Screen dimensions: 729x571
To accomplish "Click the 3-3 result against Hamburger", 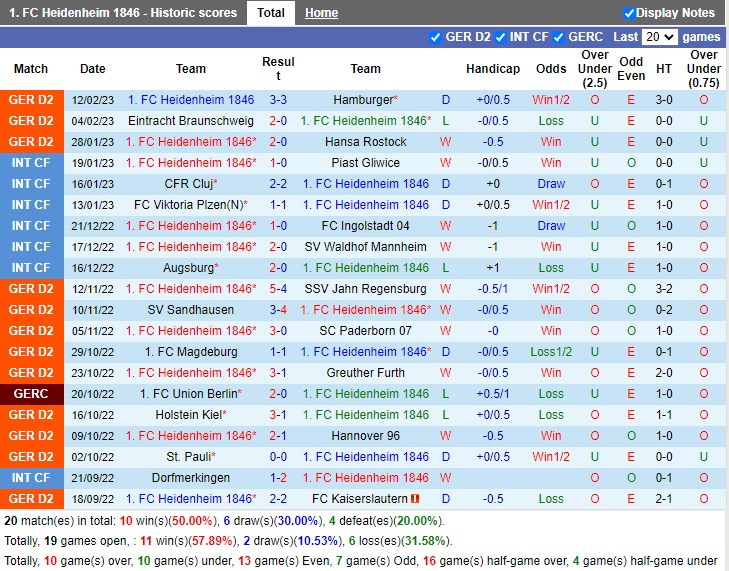I will (x=278, y=100).
